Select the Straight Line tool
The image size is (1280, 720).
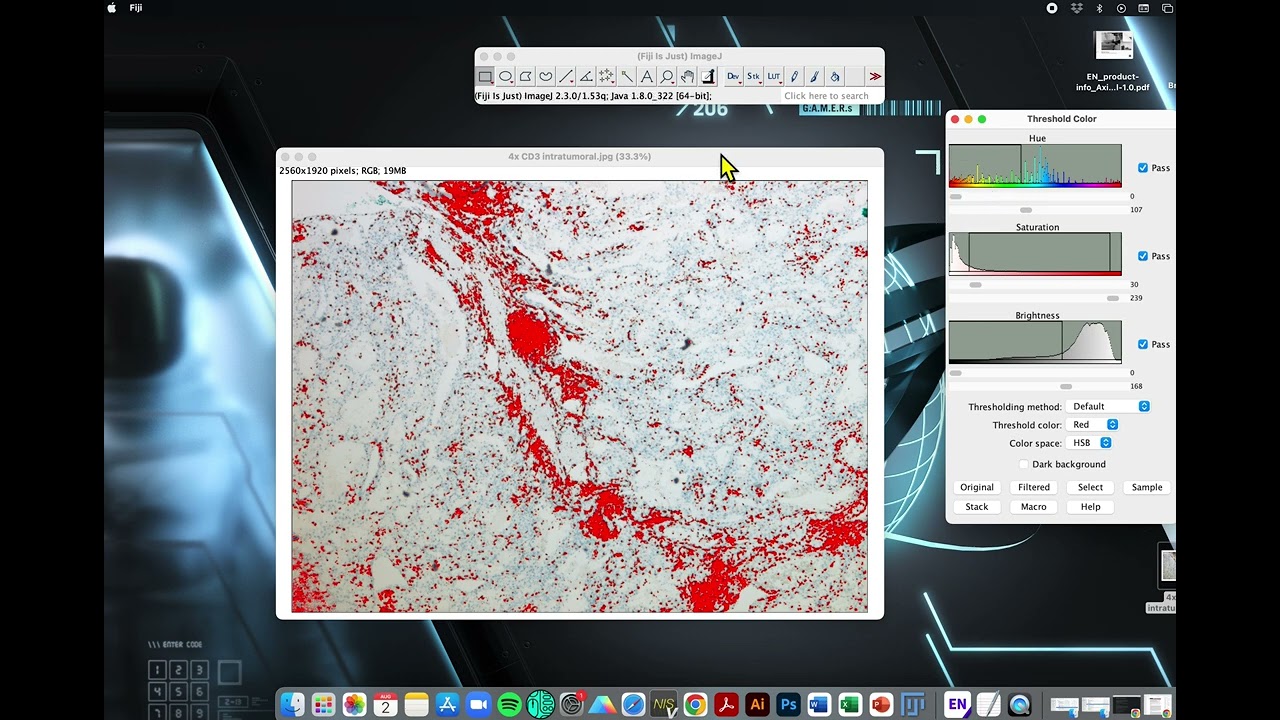566,76
